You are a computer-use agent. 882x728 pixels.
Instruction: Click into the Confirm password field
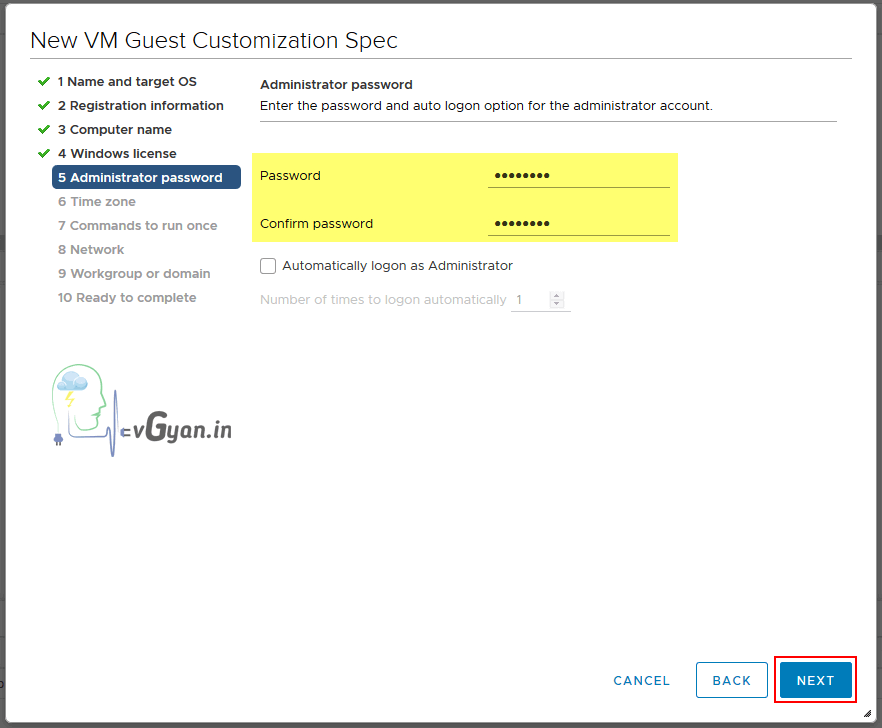[578, 224]
